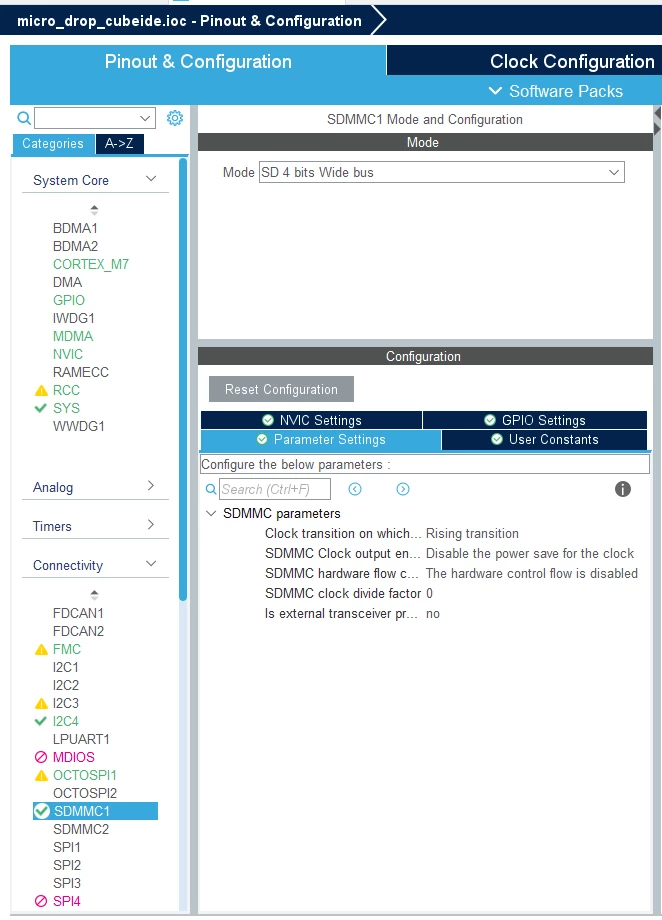The image size is (662, 920).
Task: Select OCTOSPI2 peripheral
Action: [85, 793]
